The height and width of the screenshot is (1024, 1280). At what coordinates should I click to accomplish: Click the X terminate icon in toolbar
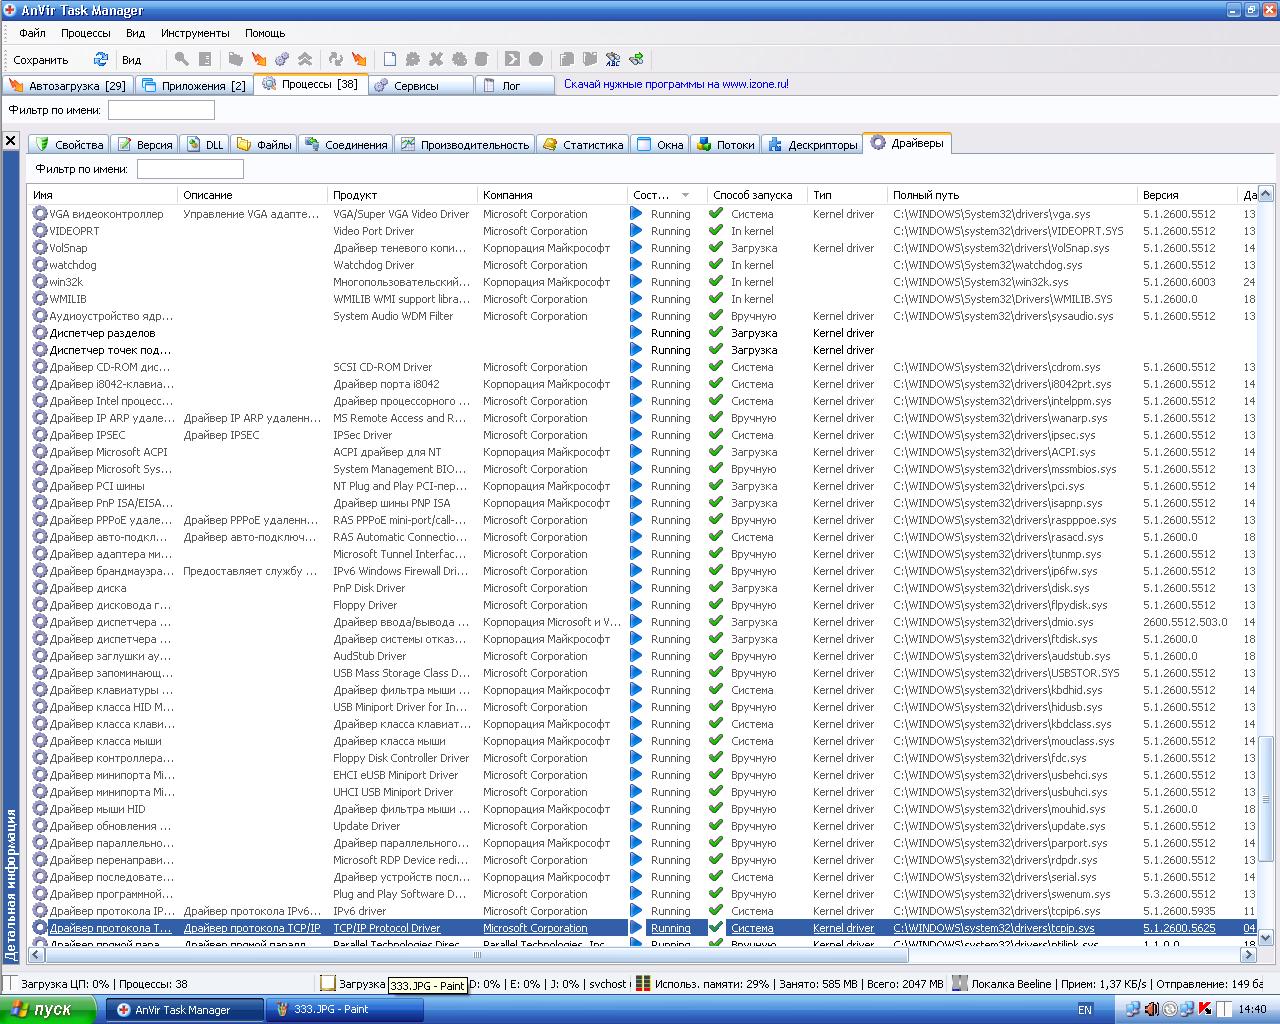(x=436, y=59)
